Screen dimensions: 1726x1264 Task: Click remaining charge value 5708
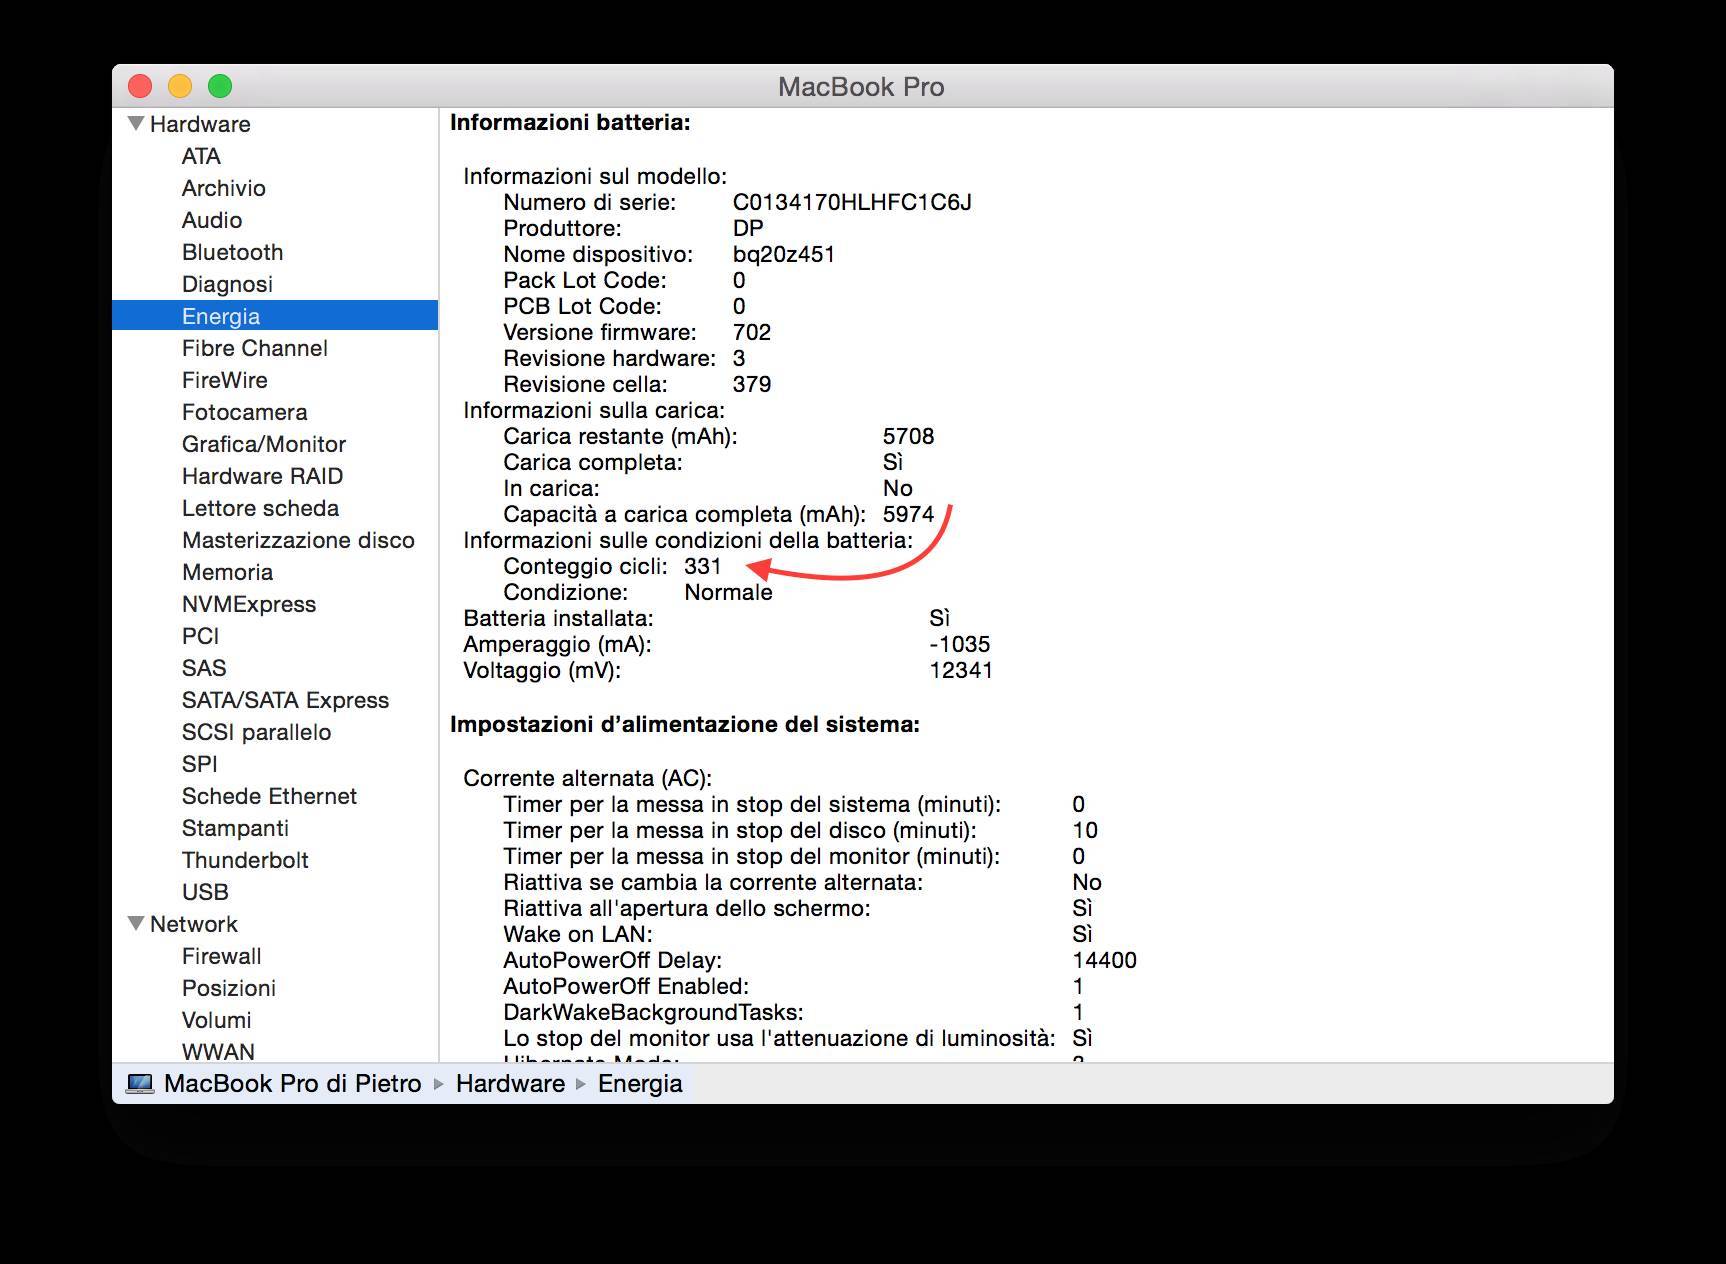[909, 436]
